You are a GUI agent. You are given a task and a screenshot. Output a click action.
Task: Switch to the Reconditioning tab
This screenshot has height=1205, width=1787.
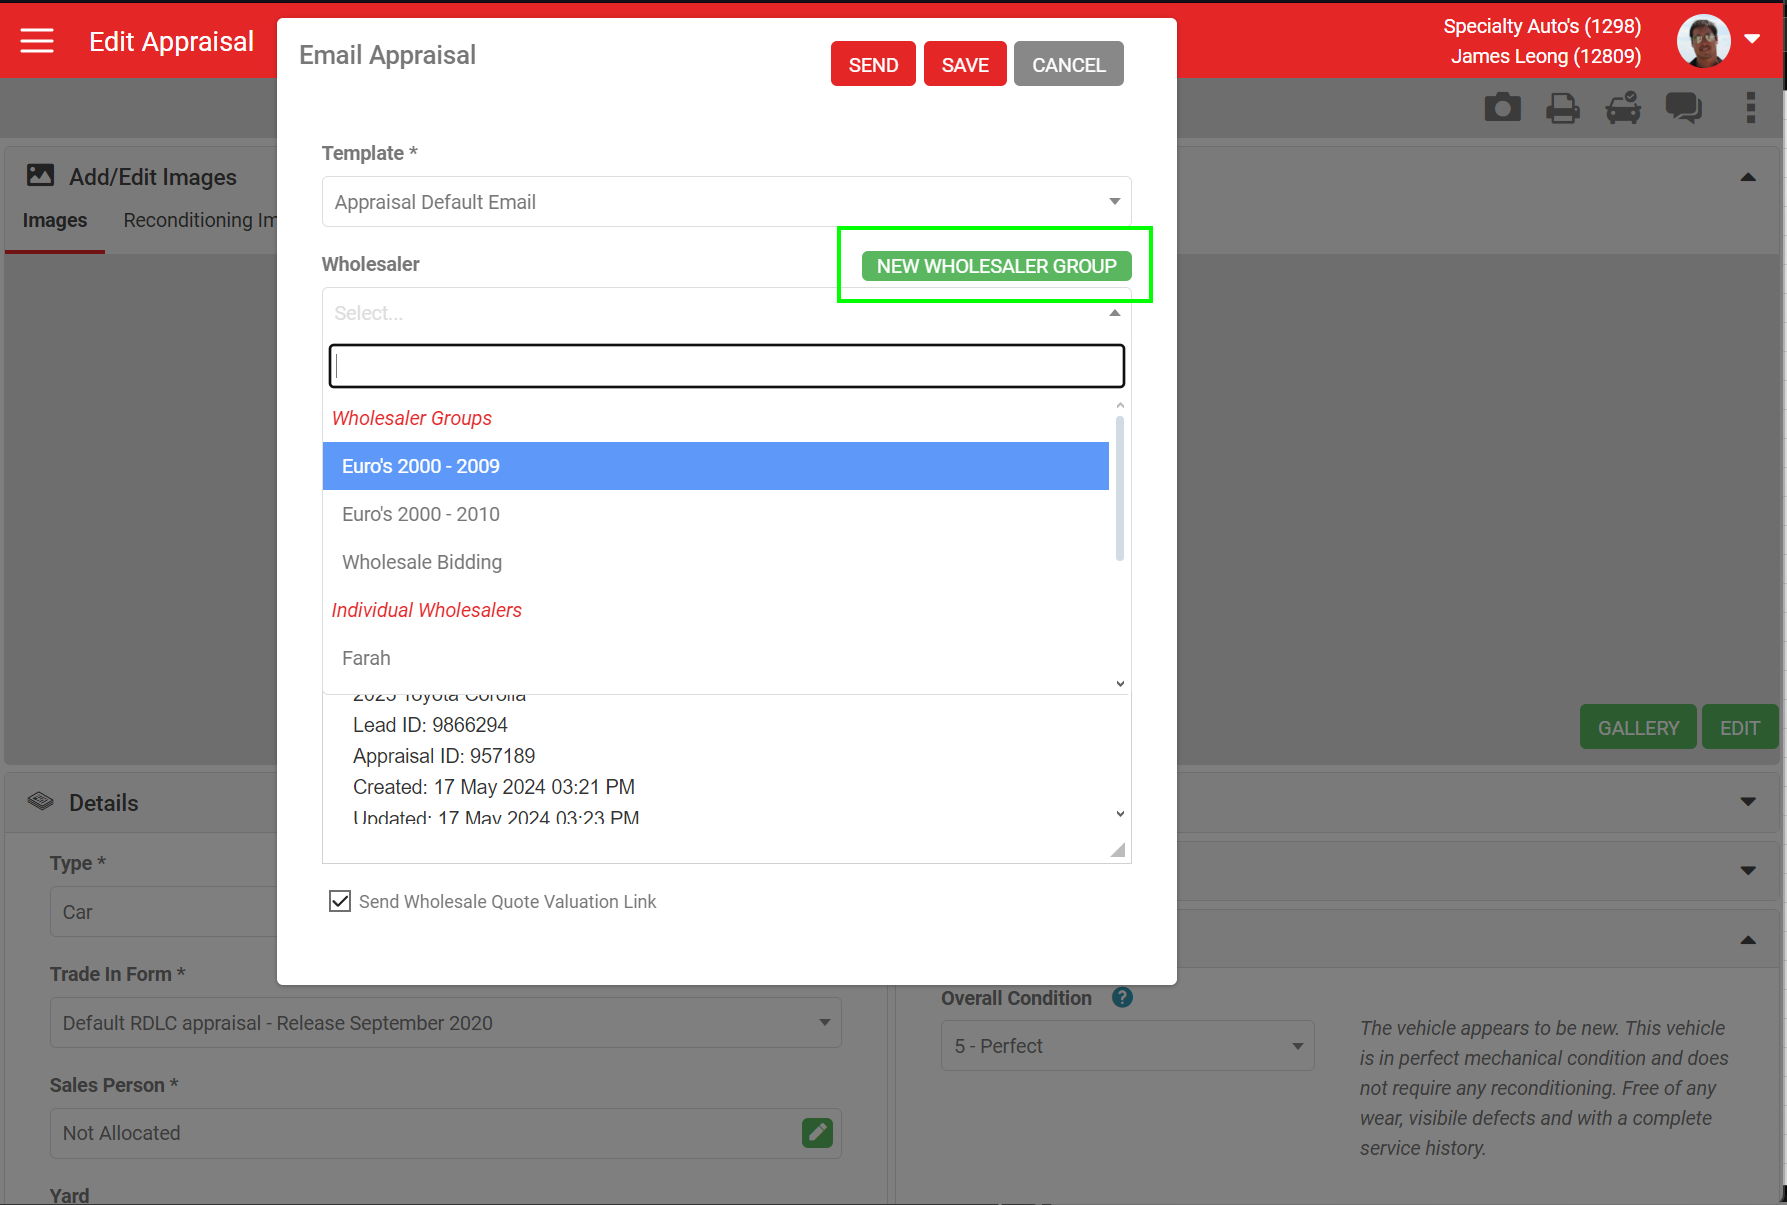click(x=200, y=220)
